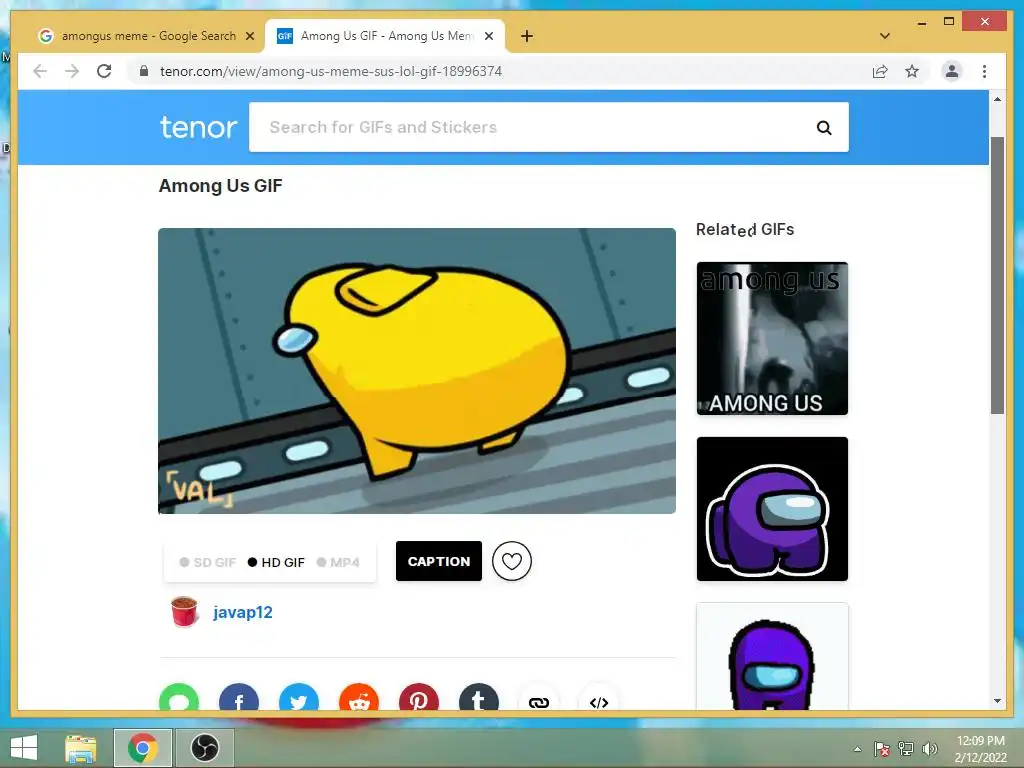Viewport: 1024px width, 768px height.
Task: Favorite the GIF with heart icon
Action: tap(512, 561)
